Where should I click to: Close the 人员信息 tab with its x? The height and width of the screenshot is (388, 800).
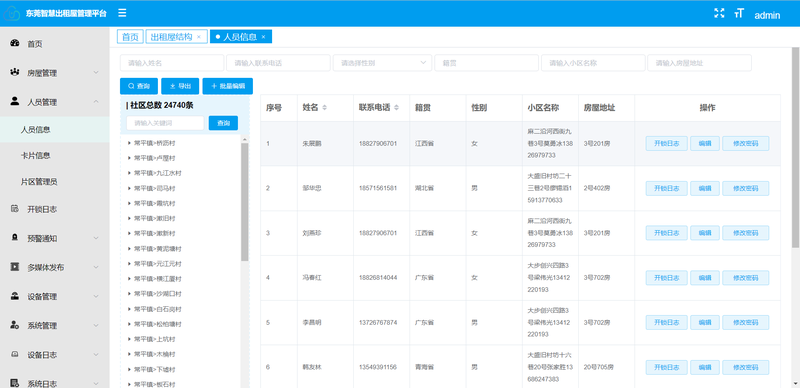click(263, 37)
